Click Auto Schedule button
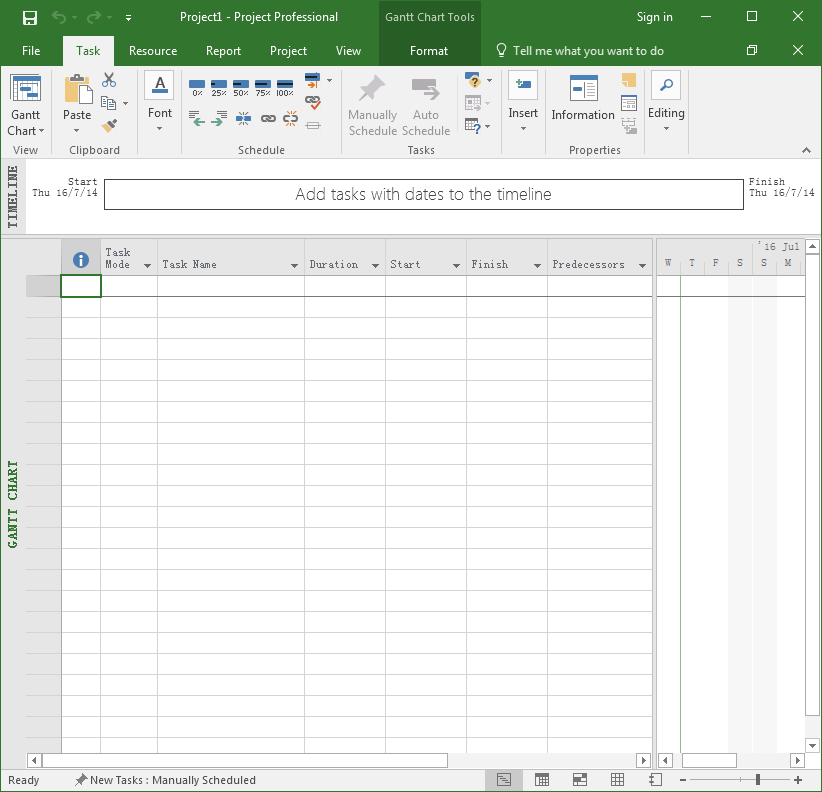 click(426, 106)
